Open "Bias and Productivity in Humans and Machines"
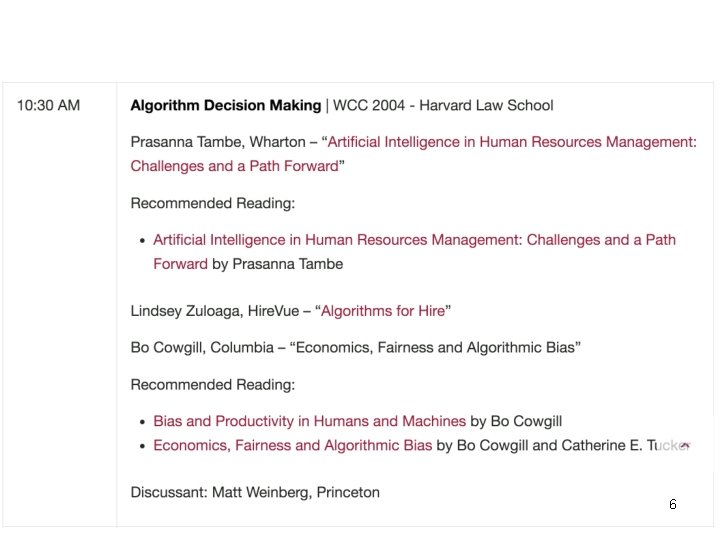Screen dimensions: 720x540 (x=309, y=421)
